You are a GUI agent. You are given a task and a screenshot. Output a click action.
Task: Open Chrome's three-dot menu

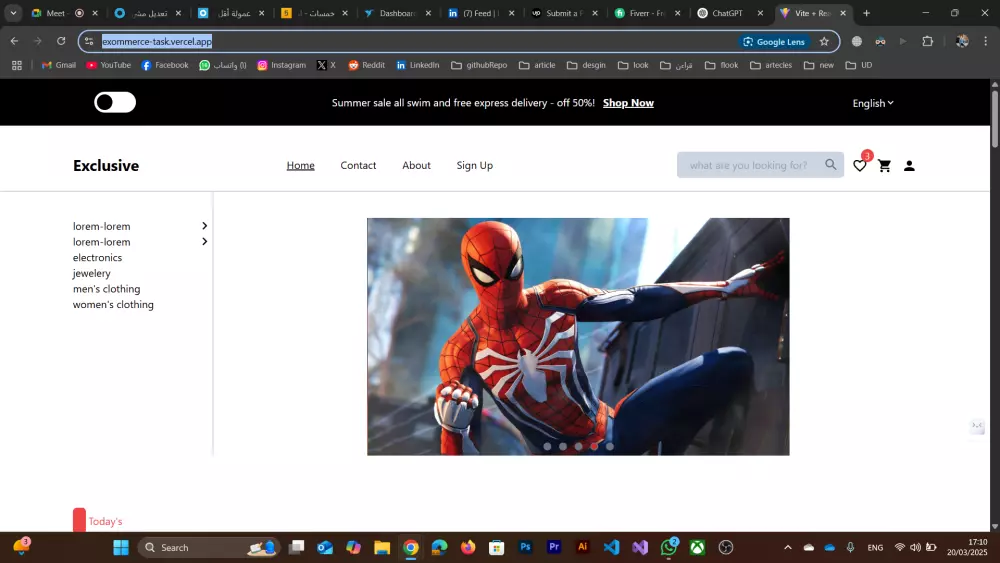click(x=985, y=41)
